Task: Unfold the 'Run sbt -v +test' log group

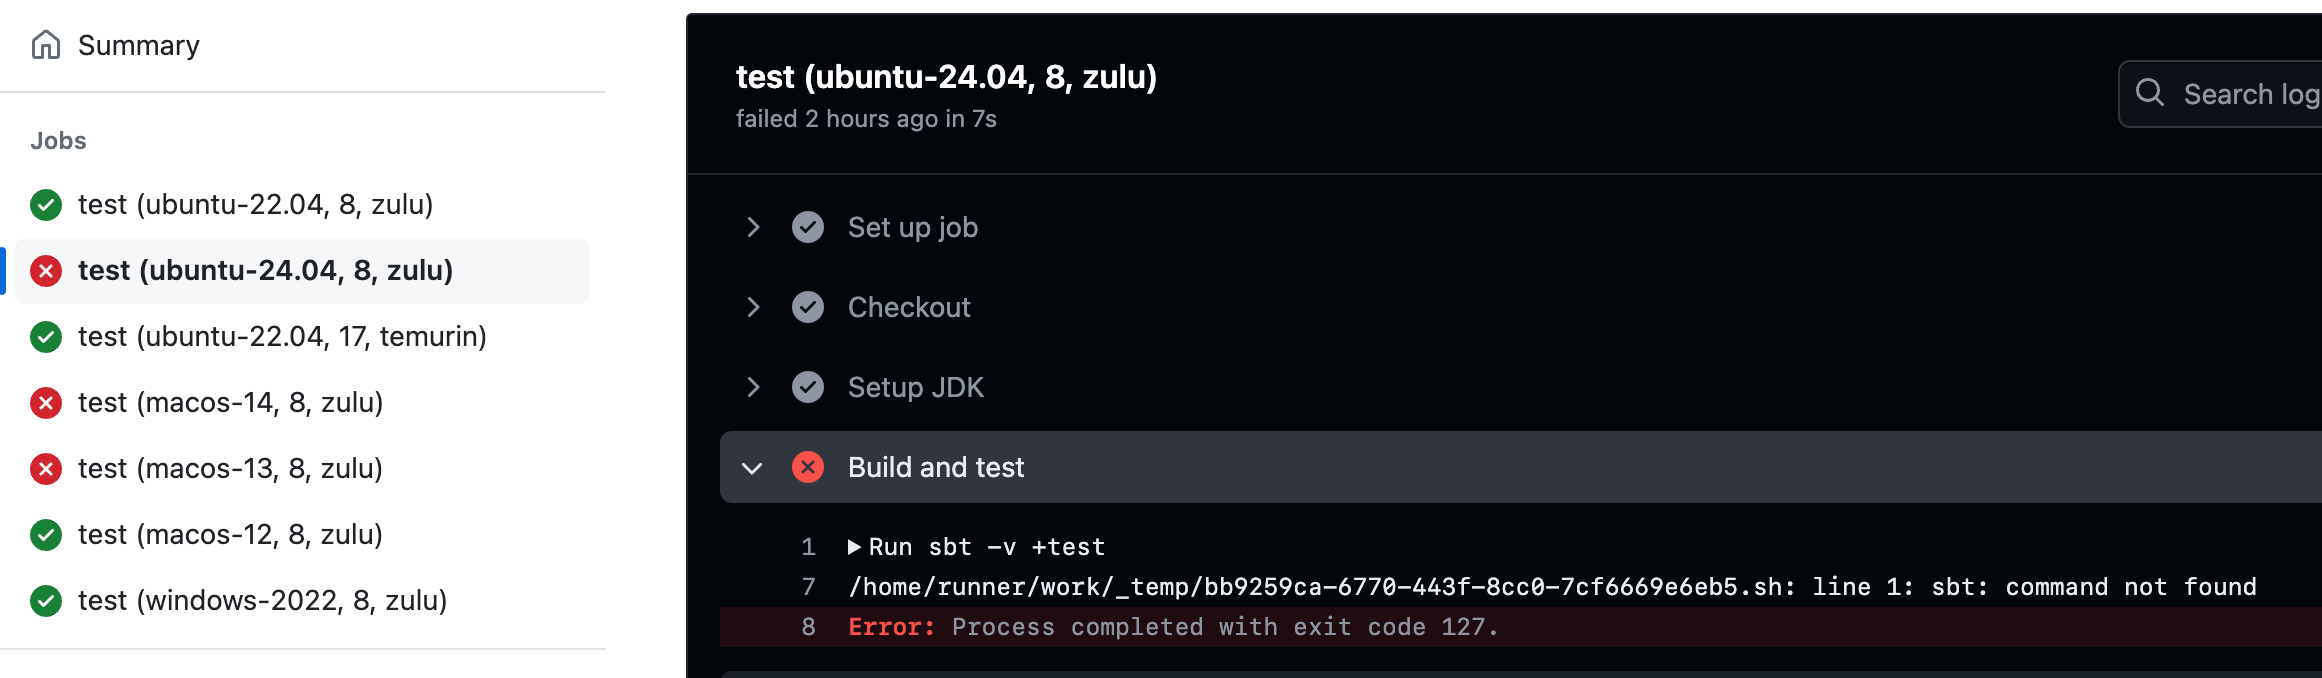Action: pos(854,547)
